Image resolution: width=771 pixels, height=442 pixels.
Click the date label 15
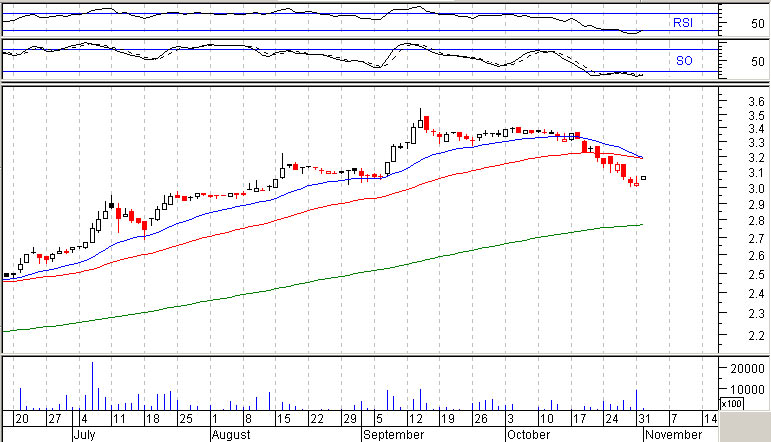(x=283, y=419)
